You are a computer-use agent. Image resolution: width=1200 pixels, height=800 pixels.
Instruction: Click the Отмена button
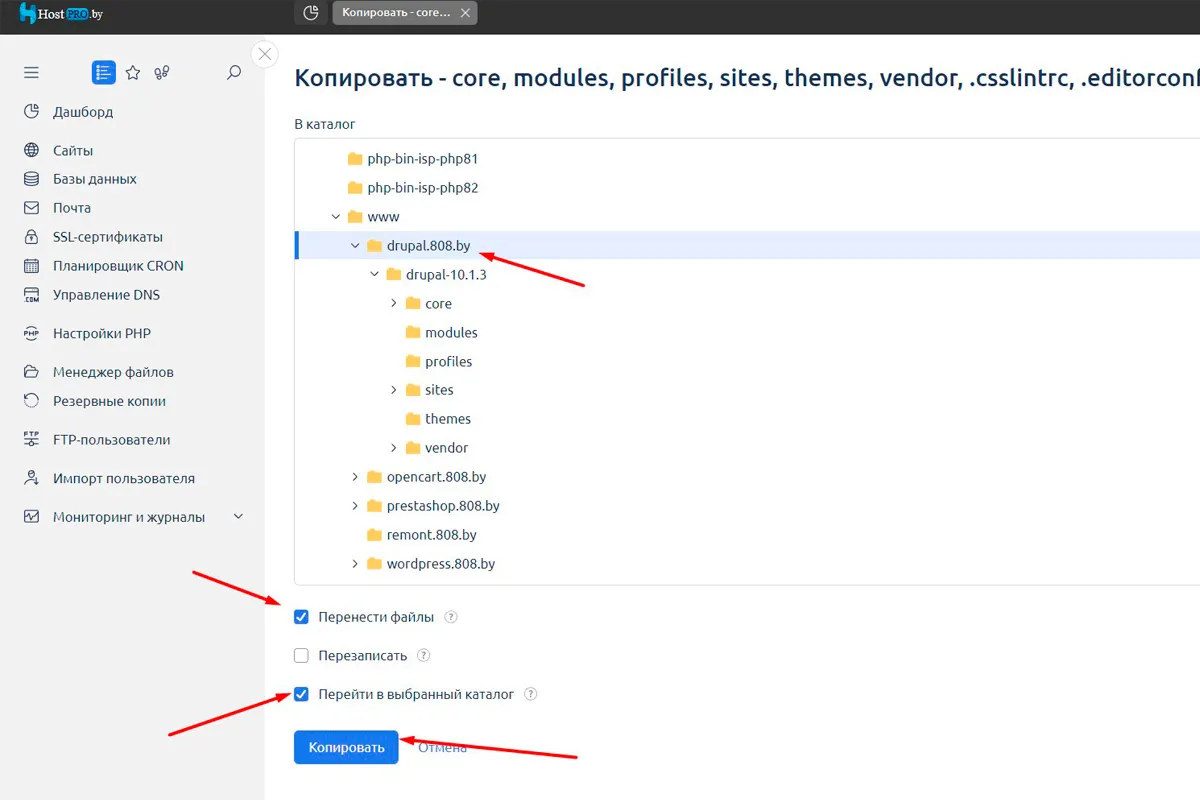click(x=442, y=747)
